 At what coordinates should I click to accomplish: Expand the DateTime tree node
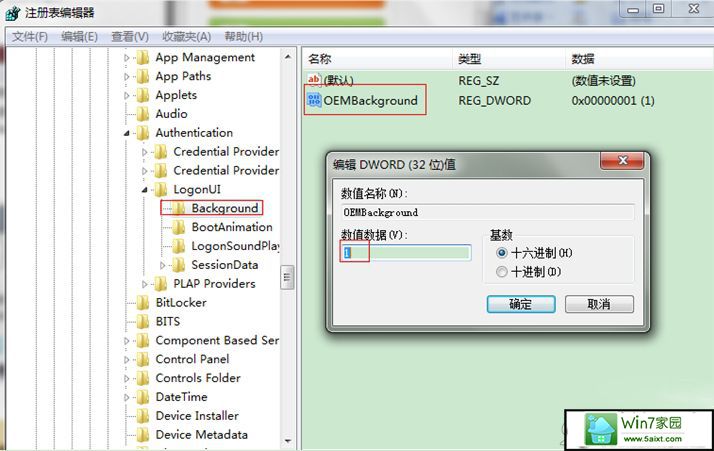(x=127, y=397)
